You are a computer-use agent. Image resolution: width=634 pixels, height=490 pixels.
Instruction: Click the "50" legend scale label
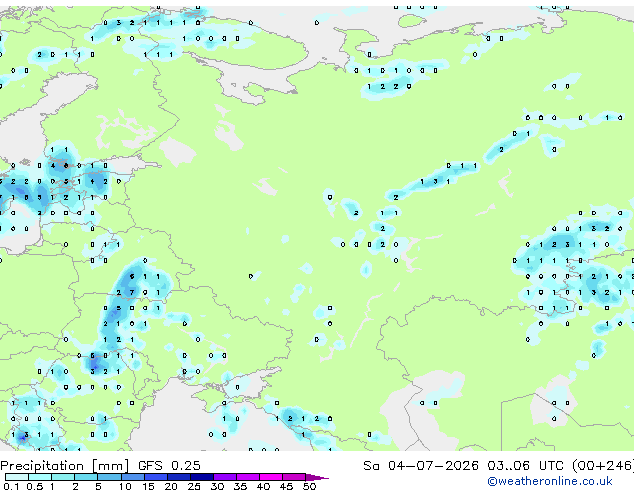click(x=309, y=486)
